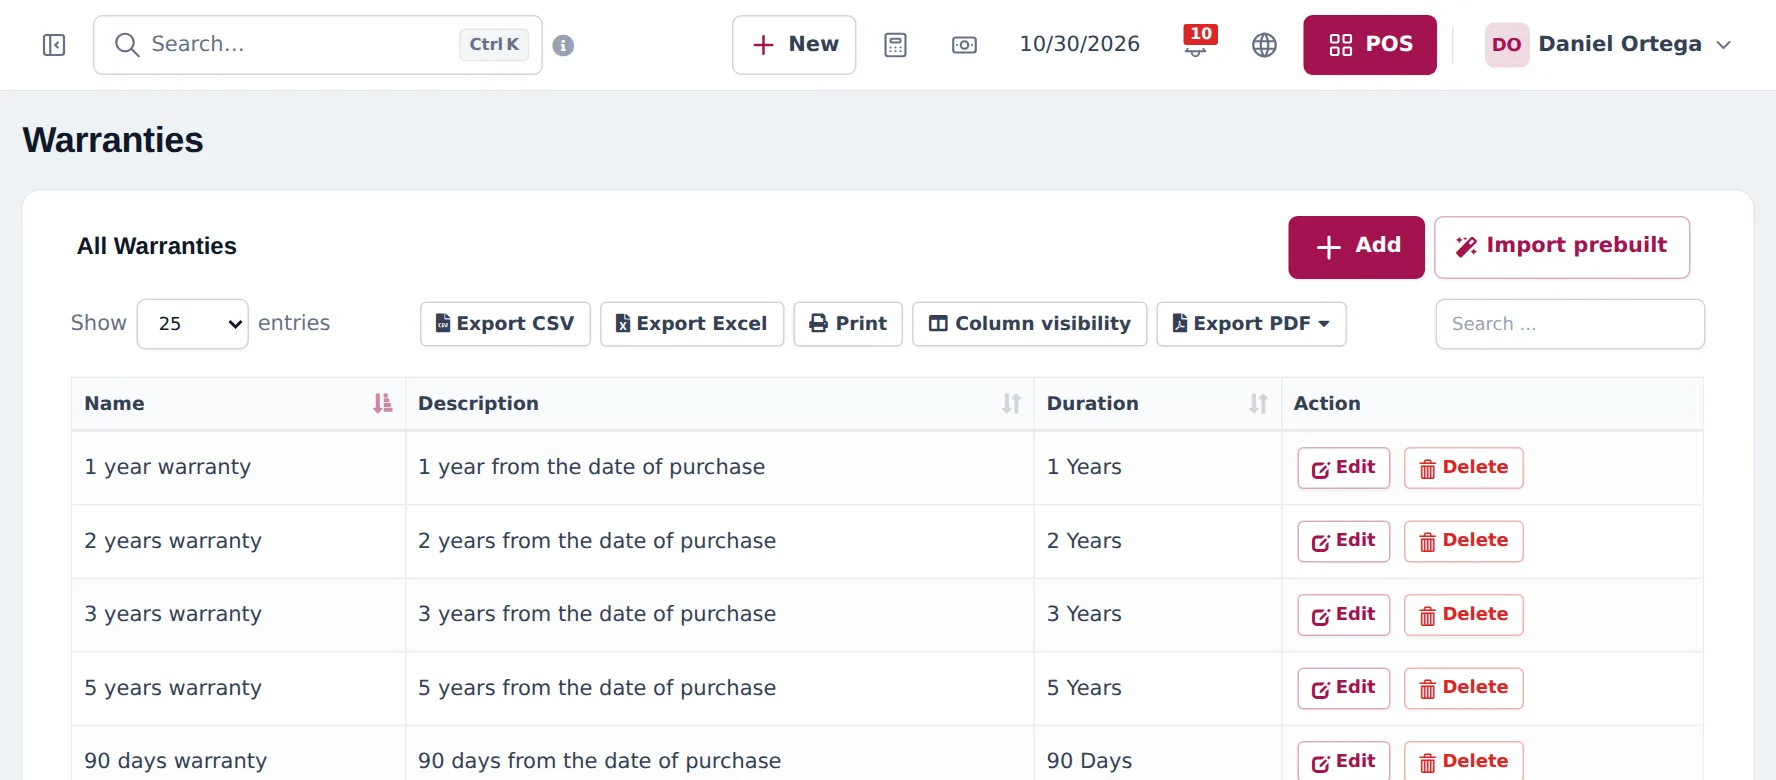Click the info icon beside search
Viewport: 1776px width, 780px height.
(563, 45)
